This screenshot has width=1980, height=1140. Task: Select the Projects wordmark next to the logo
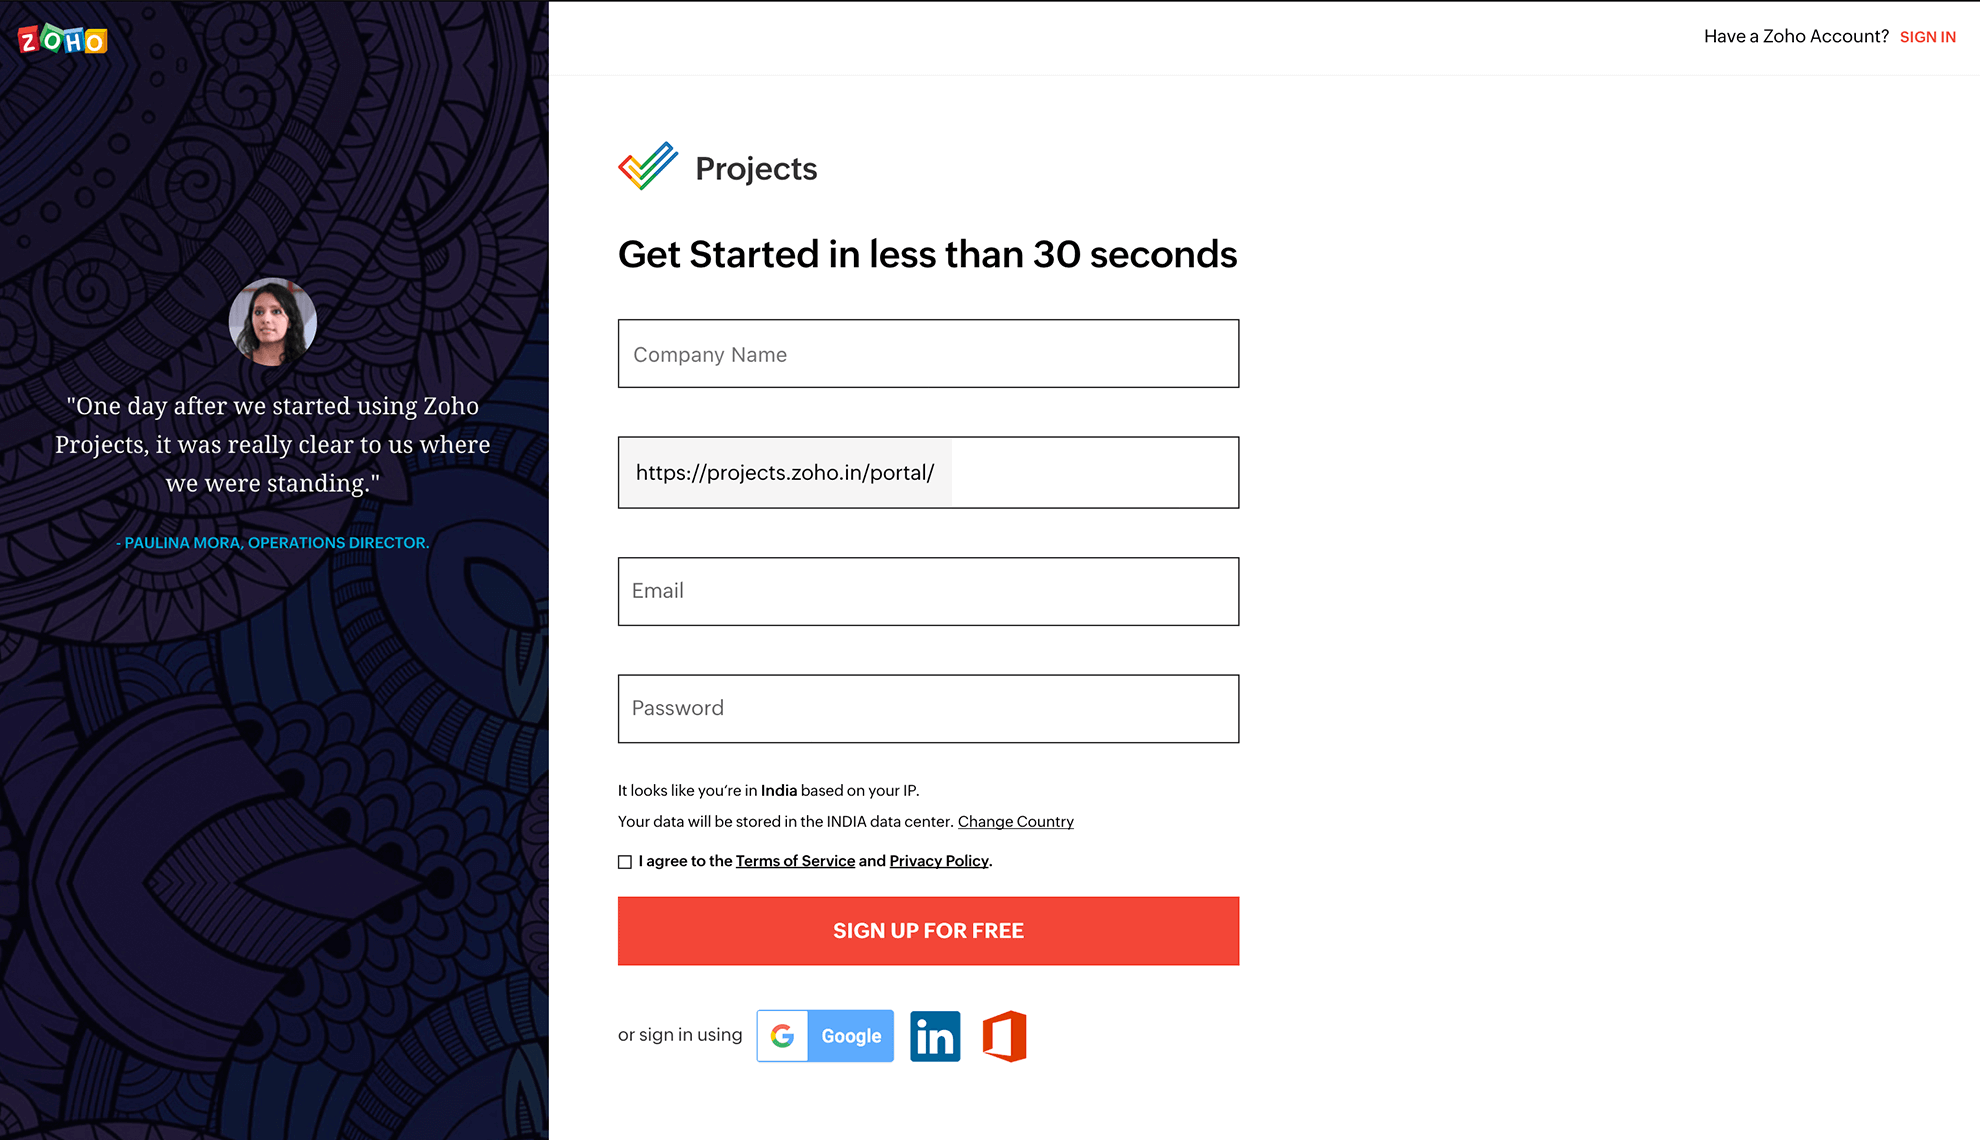(x=756, y=168)
